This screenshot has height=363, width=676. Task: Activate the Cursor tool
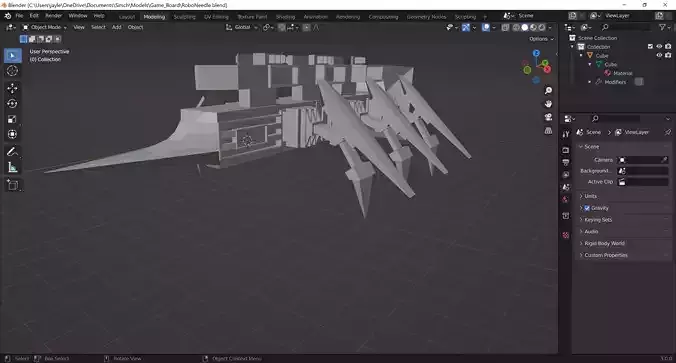[13, 71]
